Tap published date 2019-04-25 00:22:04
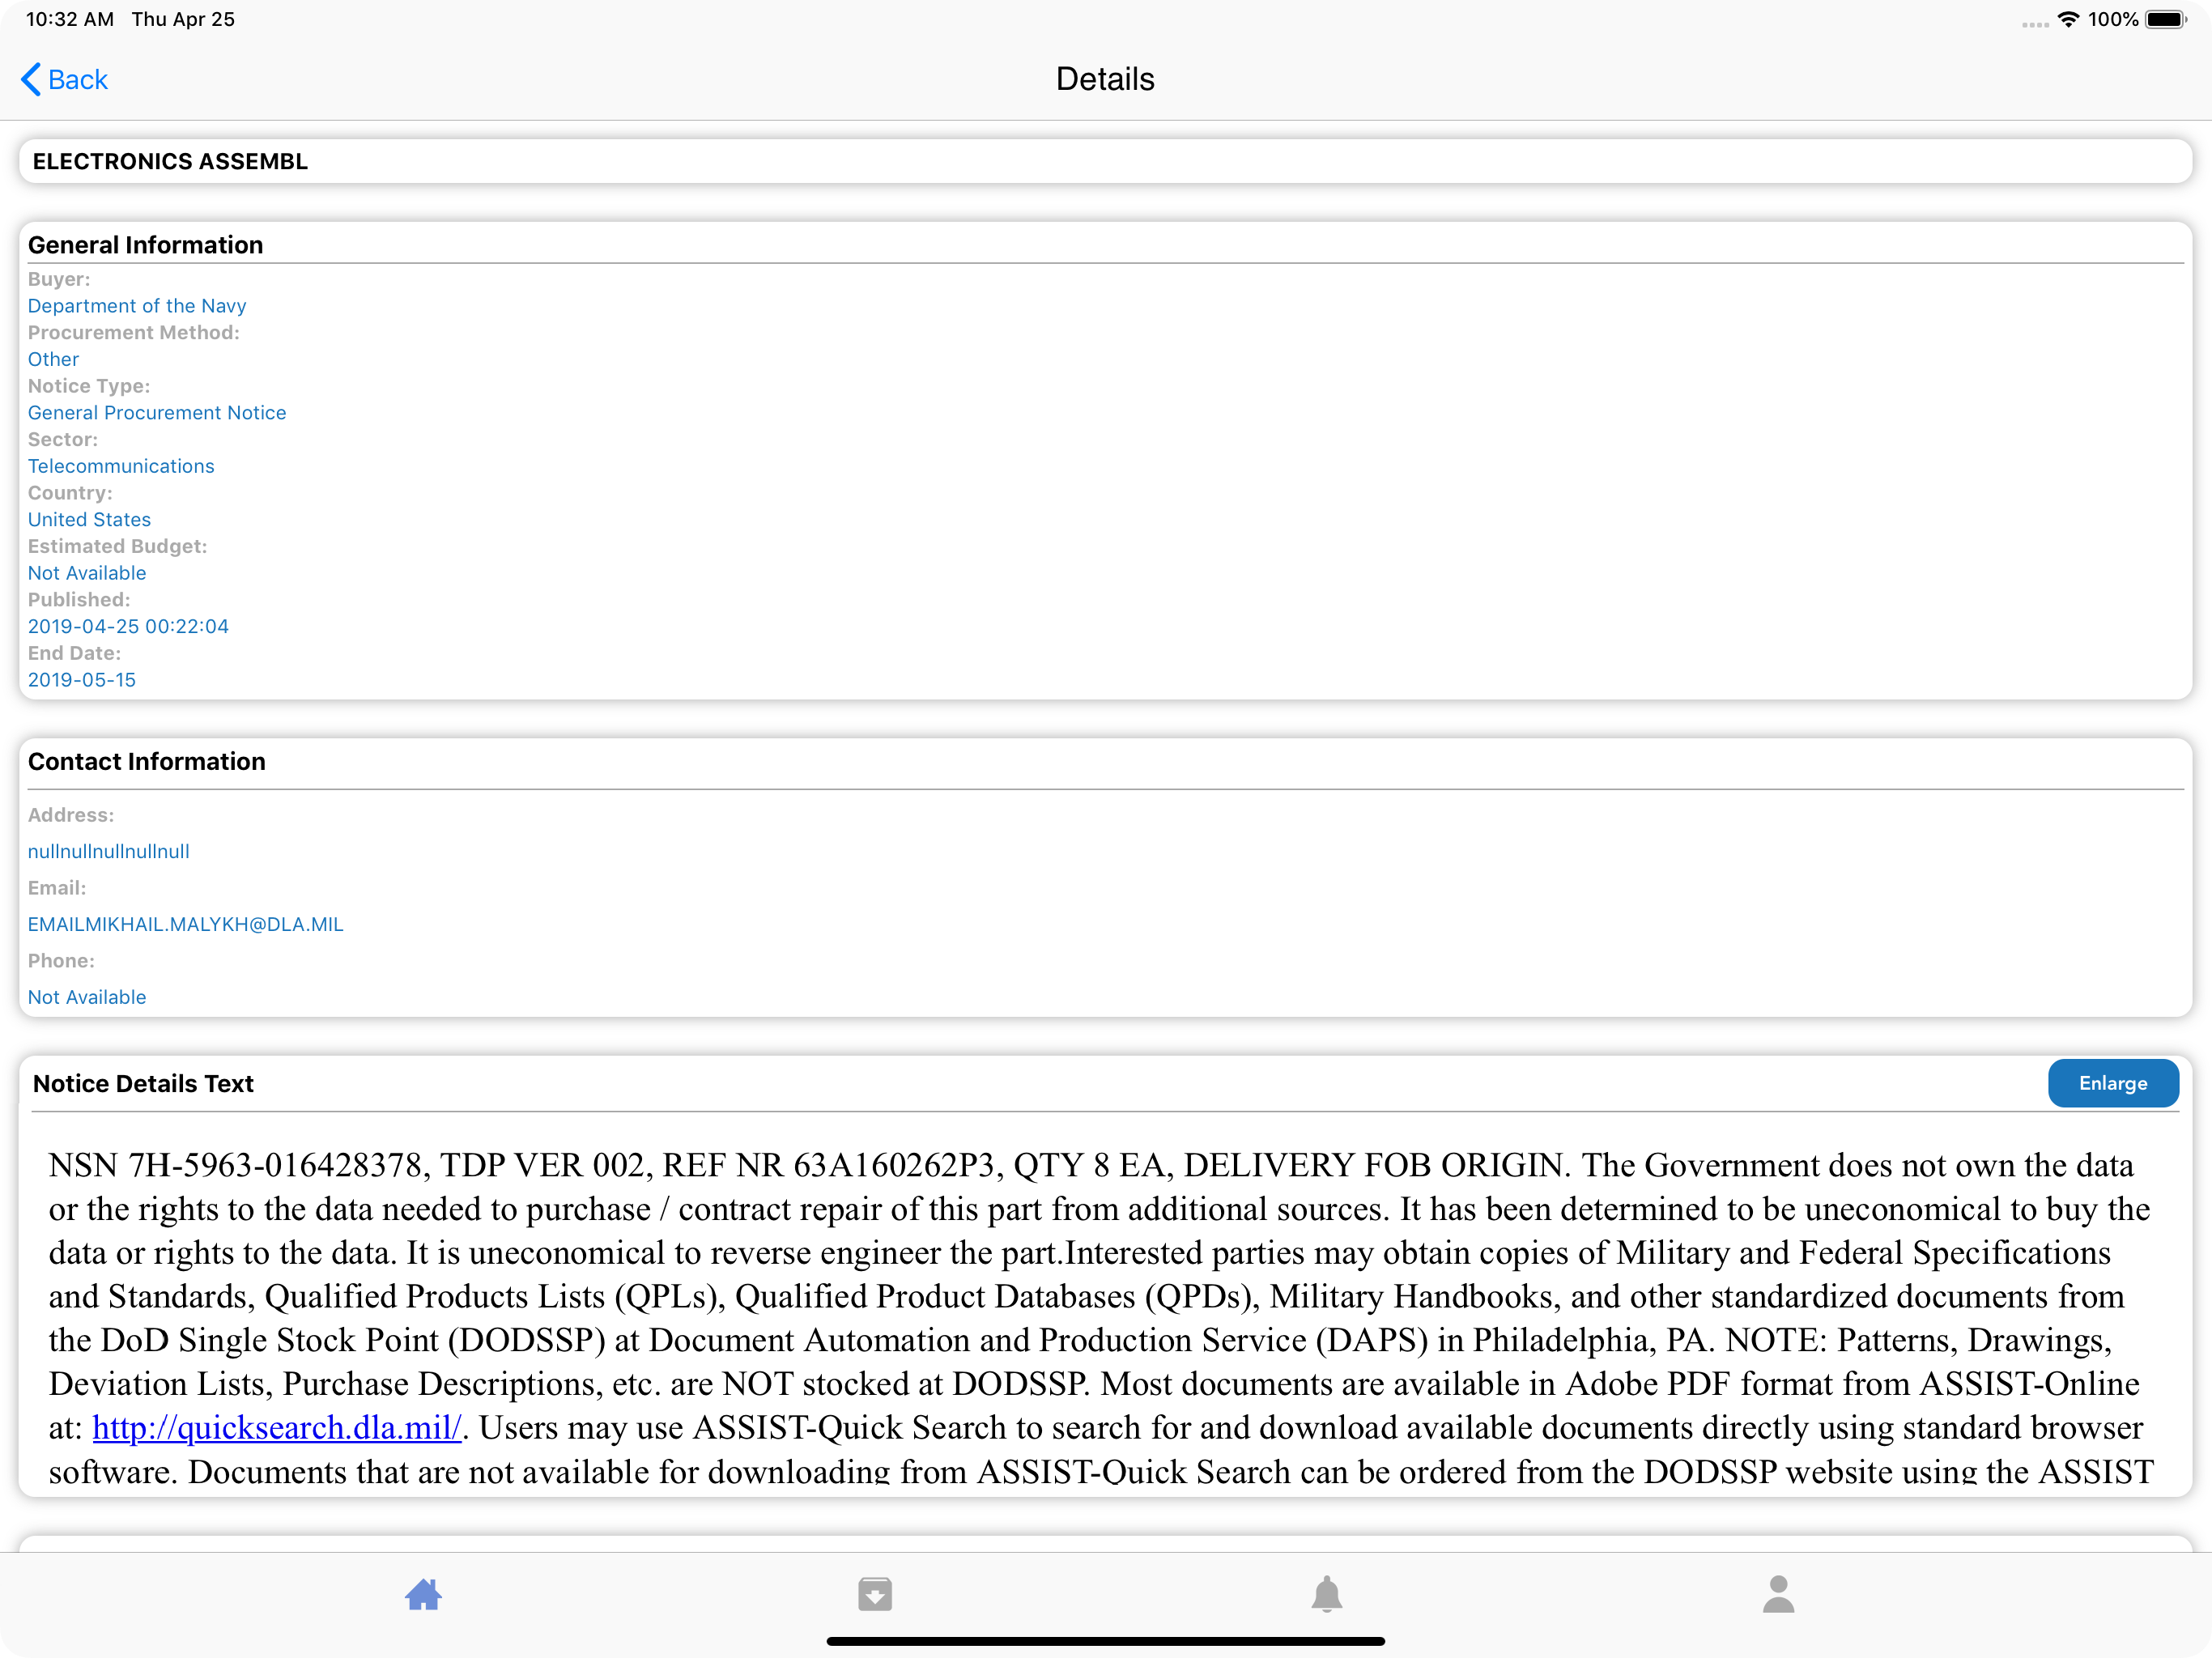The width and height of the screenshot is (2212, 1658). [128, 626]
